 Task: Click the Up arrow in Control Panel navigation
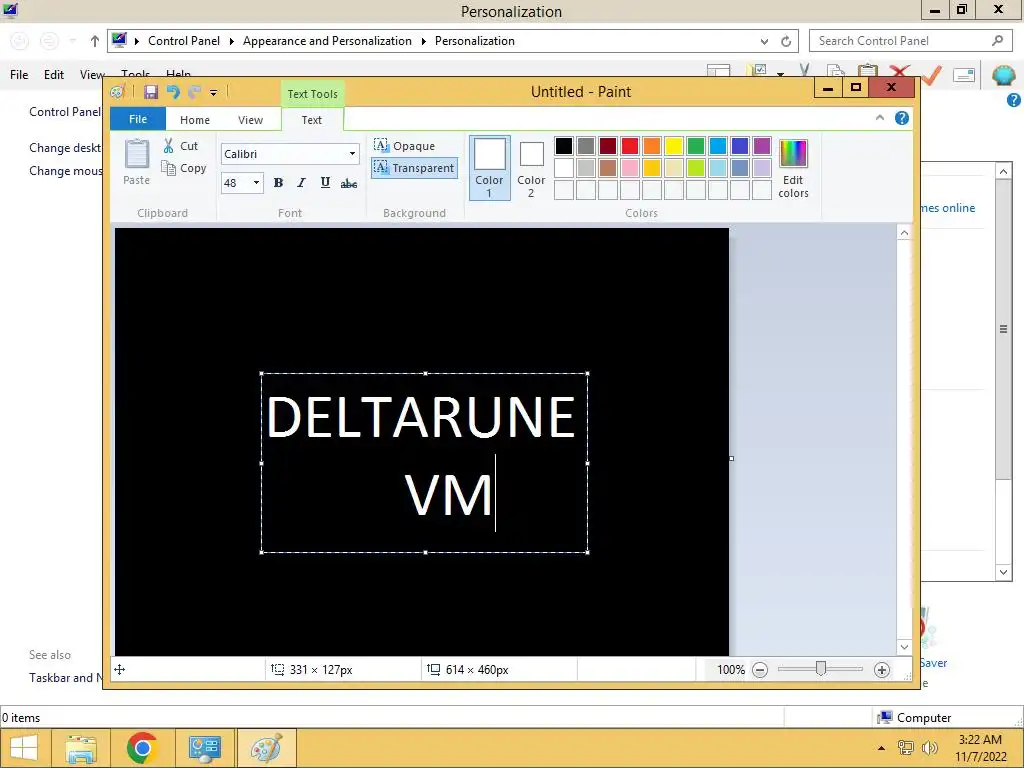(x=95, y=41)
